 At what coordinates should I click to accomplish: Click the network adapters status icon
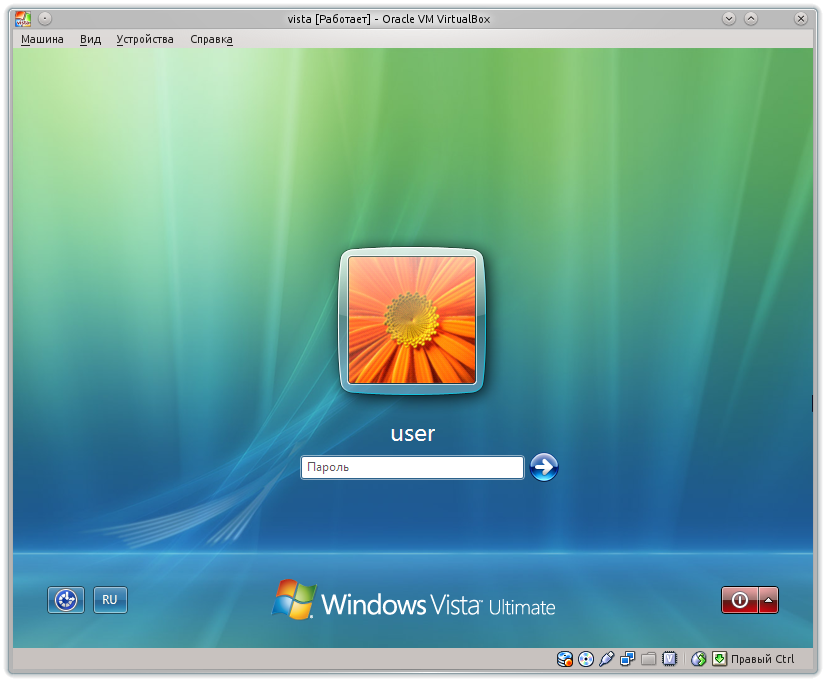tap(627, 658)
